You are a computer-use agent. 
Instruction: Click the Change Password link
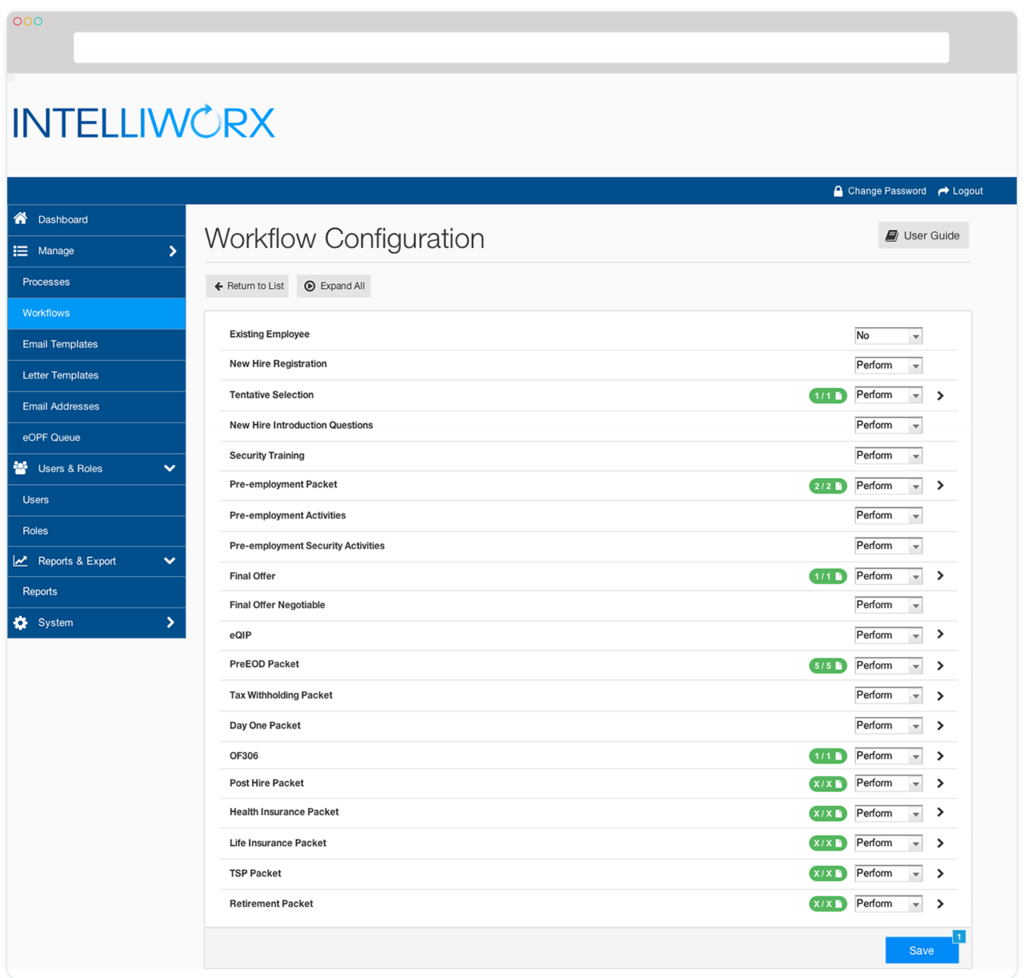click(x=880, y=191)
